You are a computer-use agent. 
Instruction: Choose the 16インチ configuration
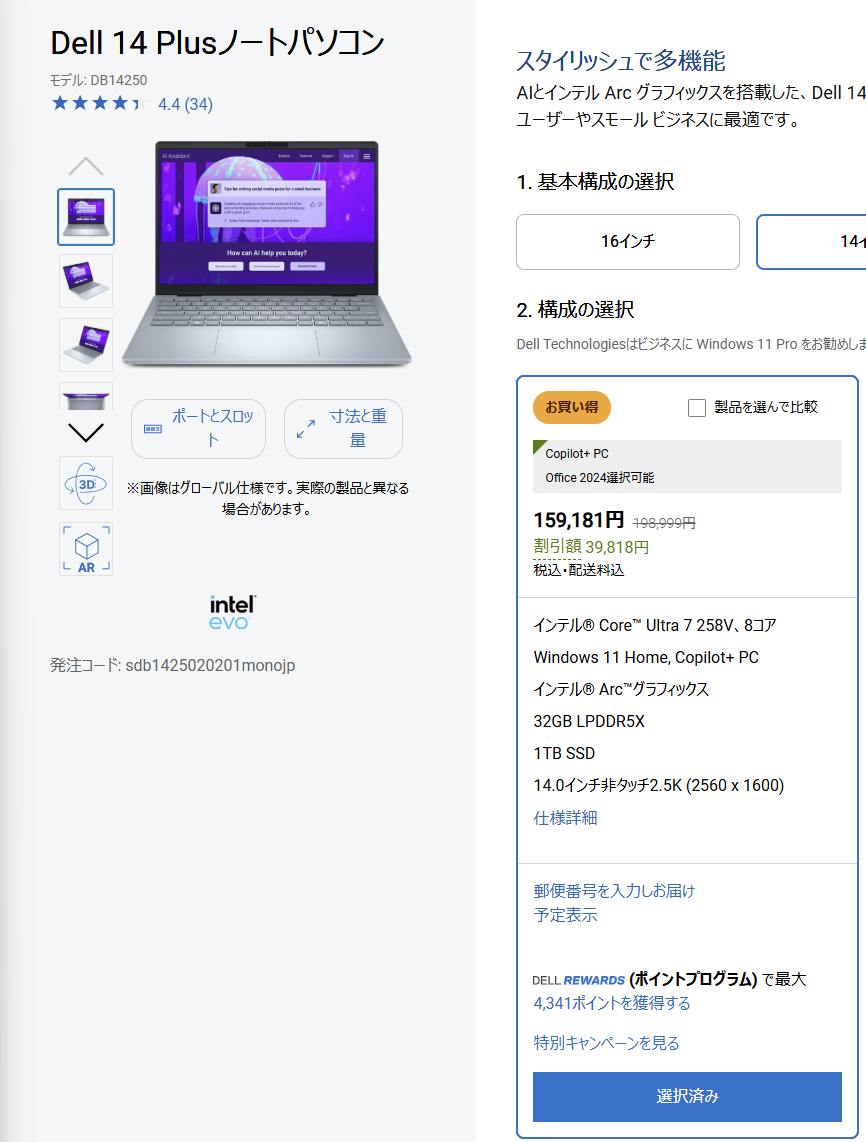628,242
